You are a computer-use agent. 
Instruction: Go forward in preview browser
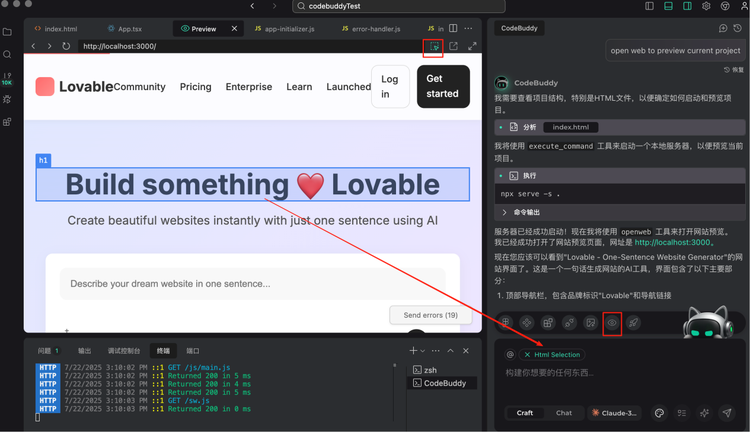tap(49, 46)
